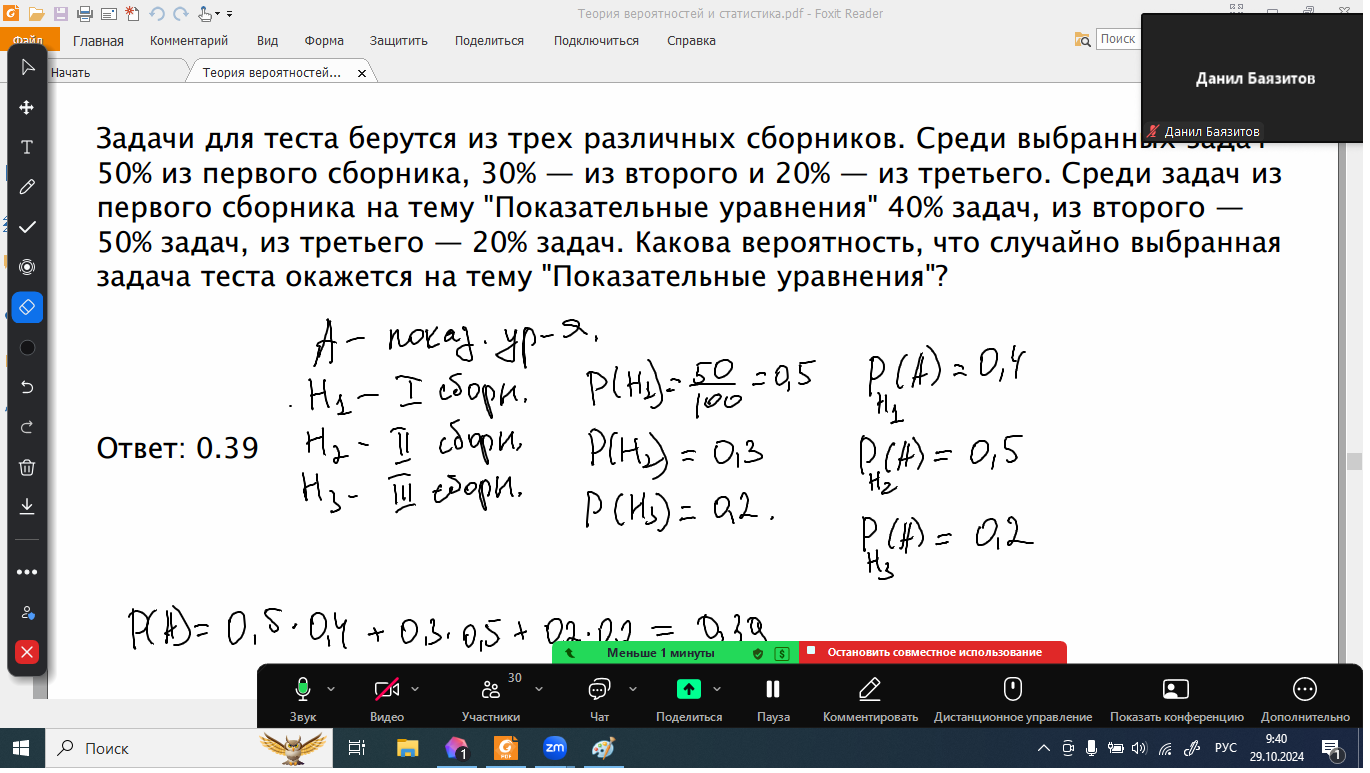Open the Комментарий ribbon tab

pos(189,41)
